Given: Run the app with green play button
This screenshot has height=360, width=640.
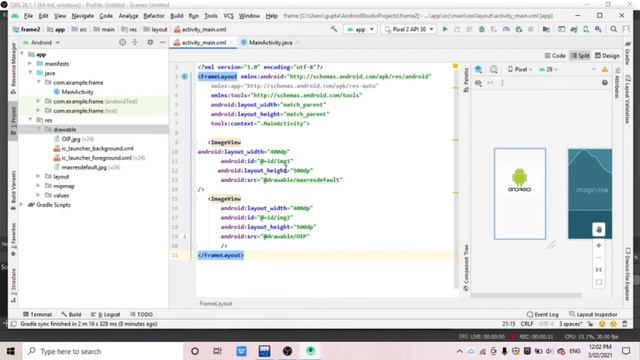Looking at the screenshot, I should tap(445, 29).
